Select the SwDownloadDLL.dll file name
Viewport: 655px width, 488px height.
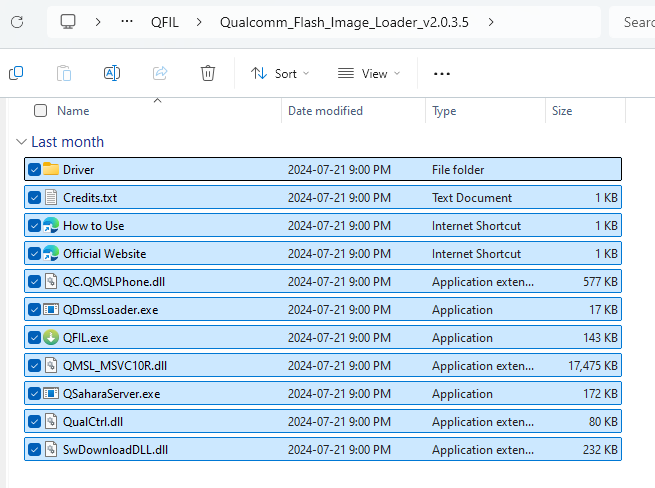(115, 450)
